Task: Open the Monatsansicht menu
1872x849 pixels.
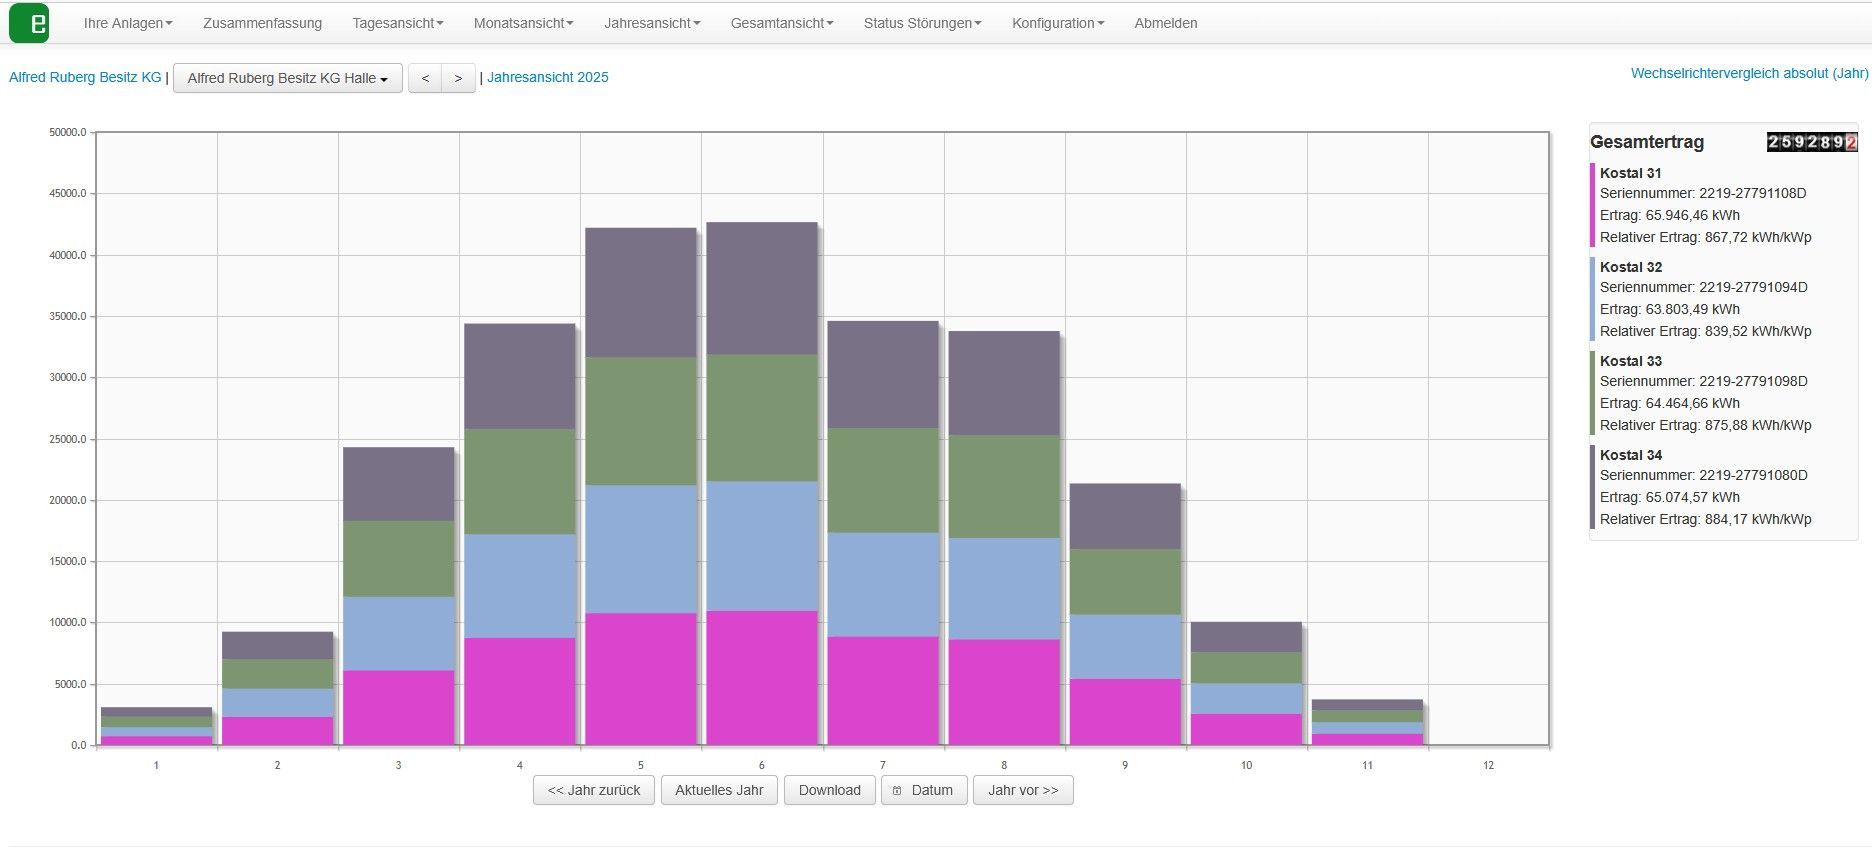Action: (x=523, y=23)
